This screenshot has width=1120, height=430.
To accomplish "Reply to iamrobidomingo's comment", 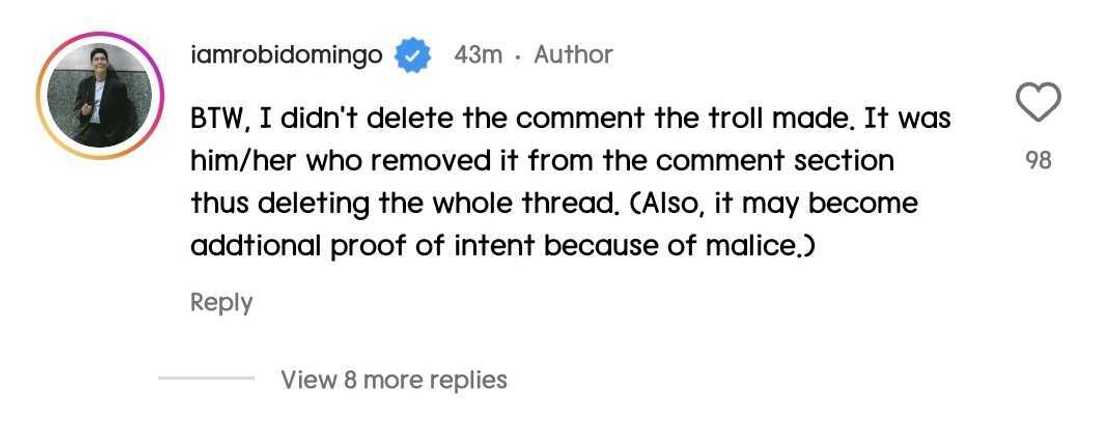I will point(221,302).
